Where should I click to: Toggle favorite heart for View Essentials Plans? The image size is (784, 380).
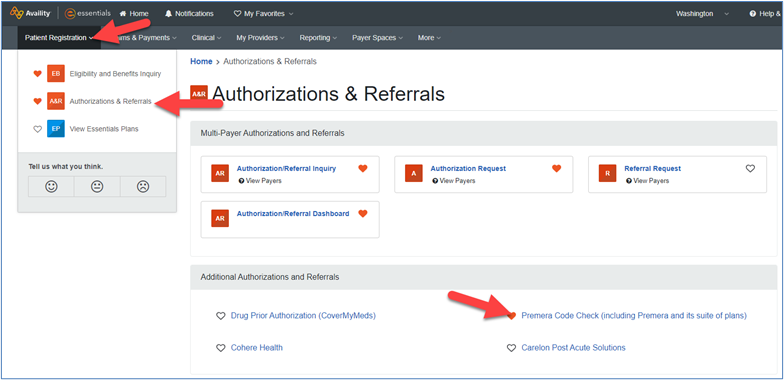tap(37, 129)
